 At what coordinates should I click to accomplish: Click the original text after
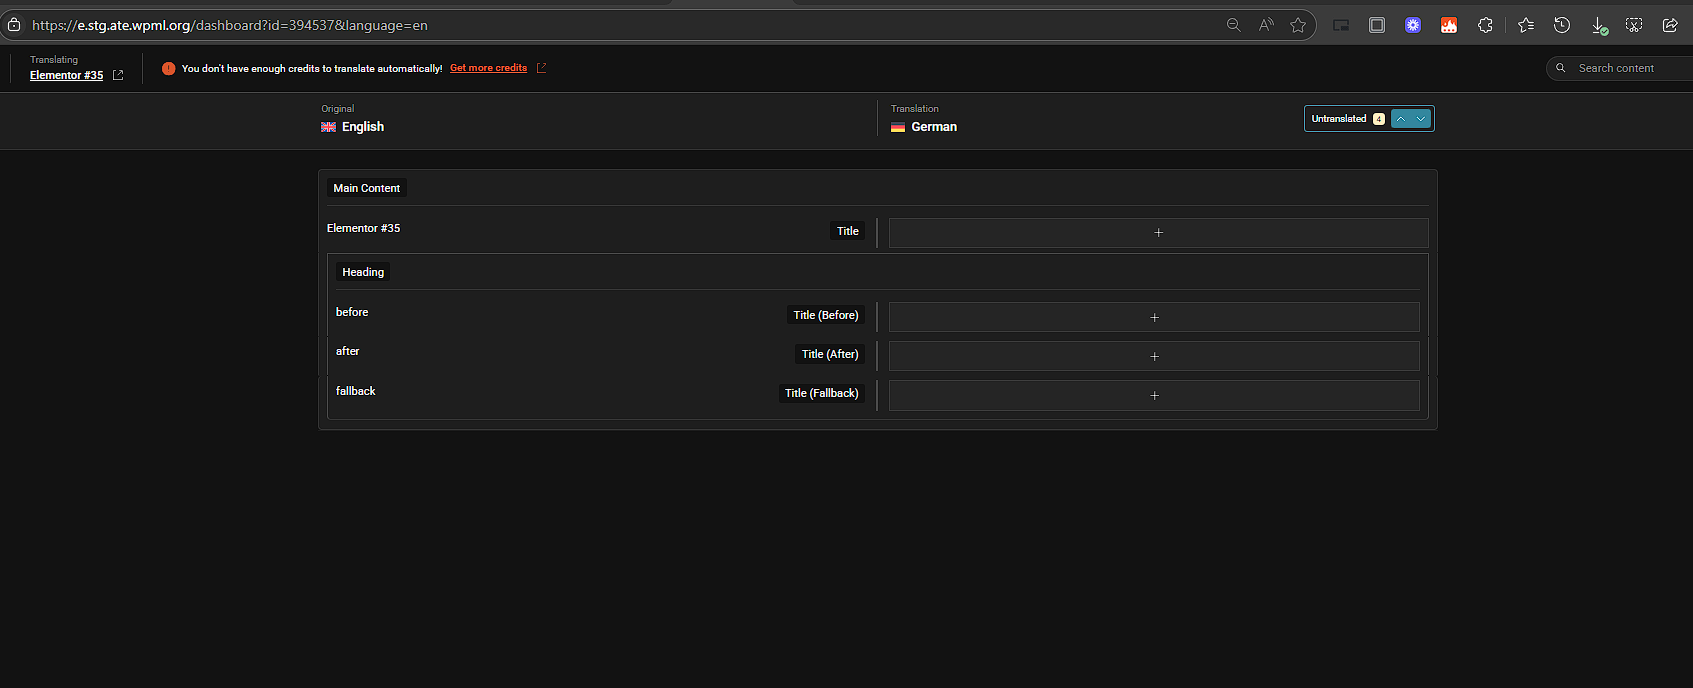[x=347, y=351]
